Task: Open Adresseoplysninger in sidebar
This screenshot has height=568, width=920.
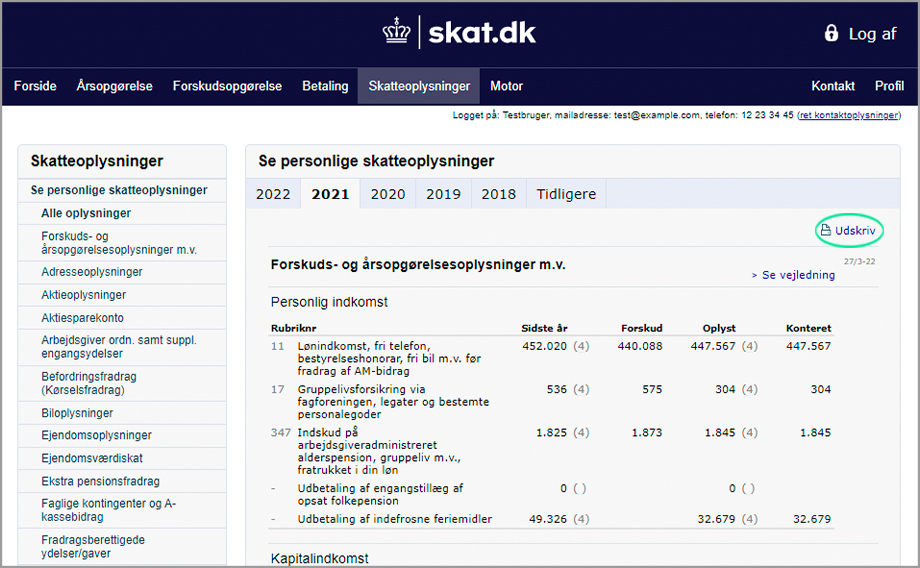Action: click(x=92, y=272)
